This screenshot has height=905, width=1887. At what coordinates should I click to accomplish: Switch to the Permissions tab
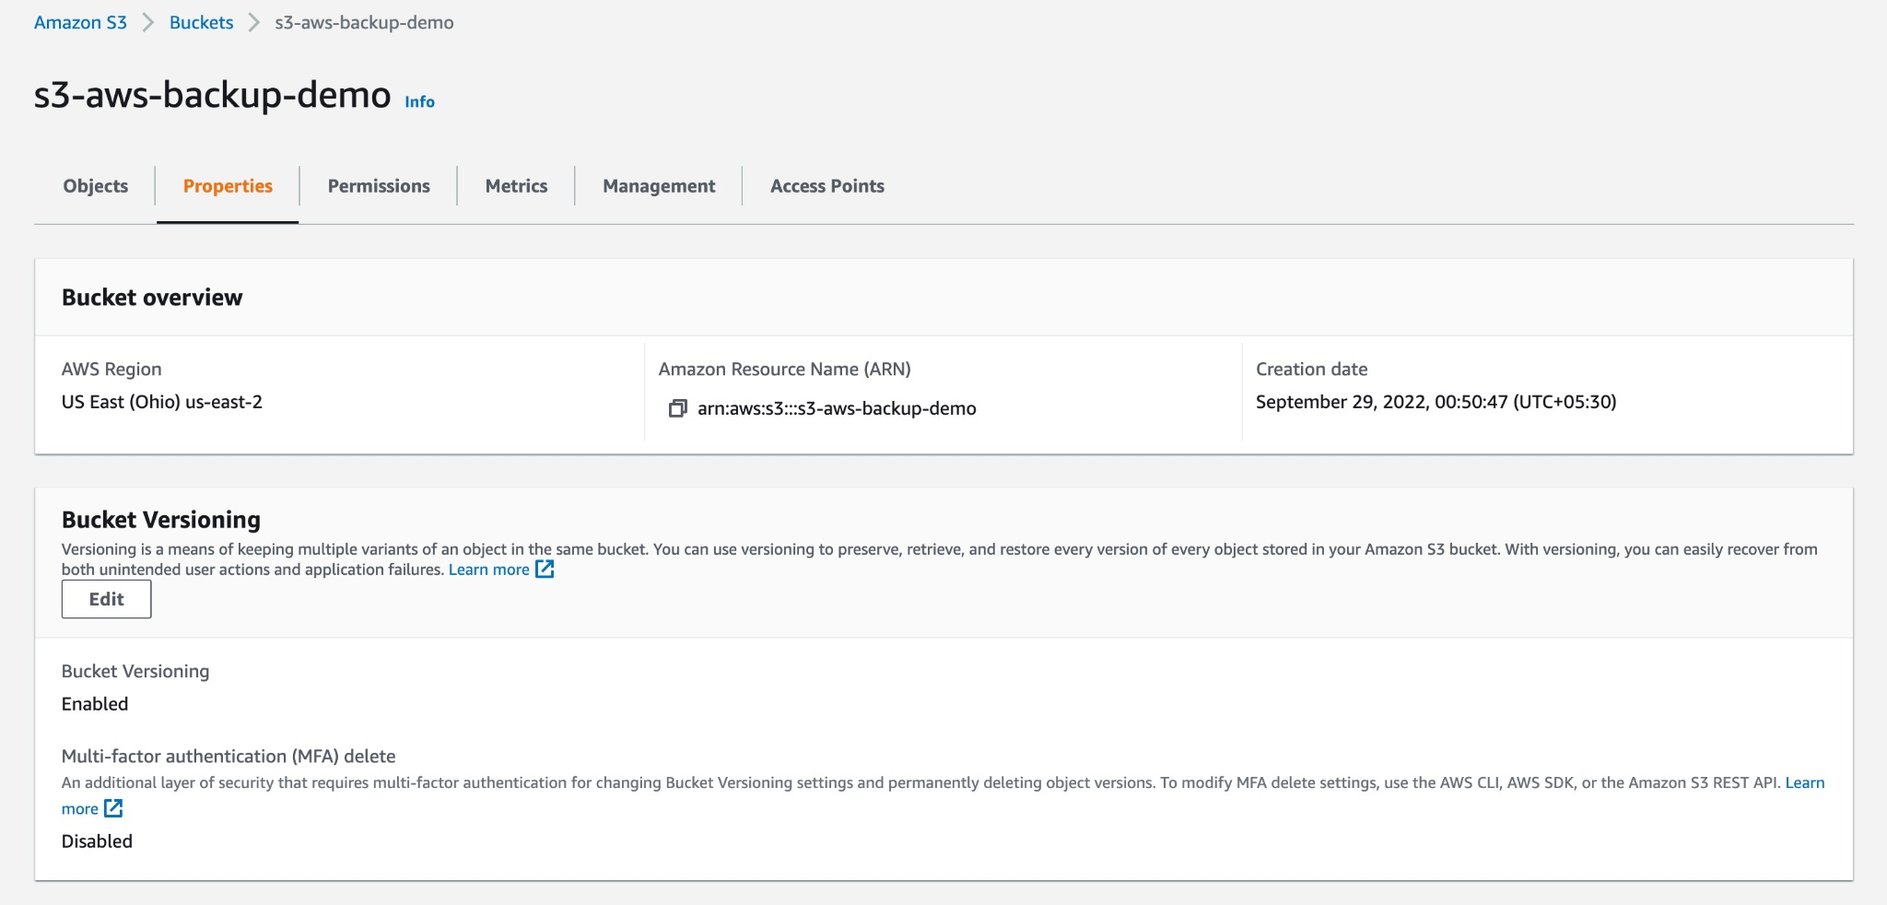click(x=378, y=186)
